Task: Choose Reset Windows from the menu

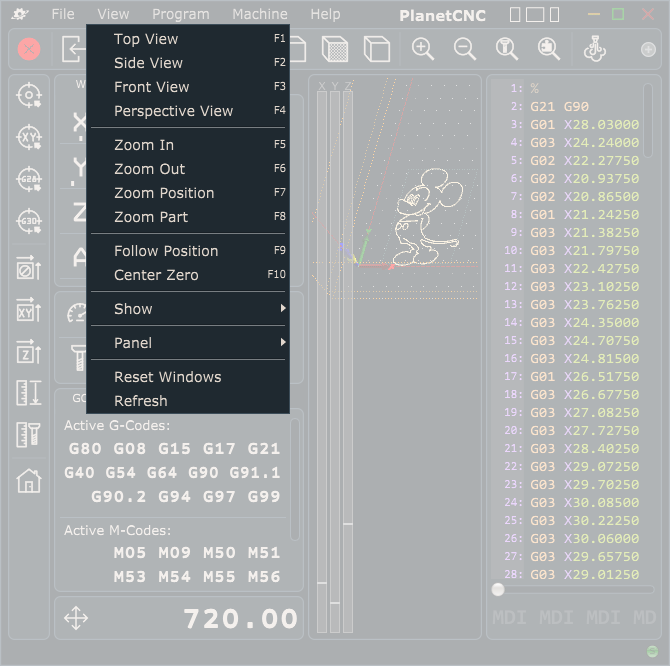Action: point(167,377)
